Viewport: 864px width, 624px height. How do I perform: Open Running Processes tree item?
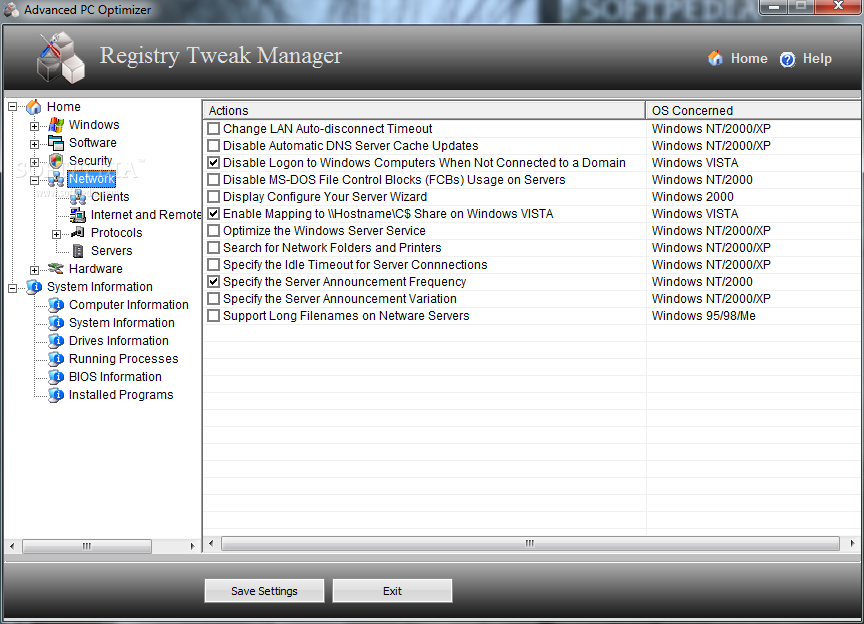(123, 359)
